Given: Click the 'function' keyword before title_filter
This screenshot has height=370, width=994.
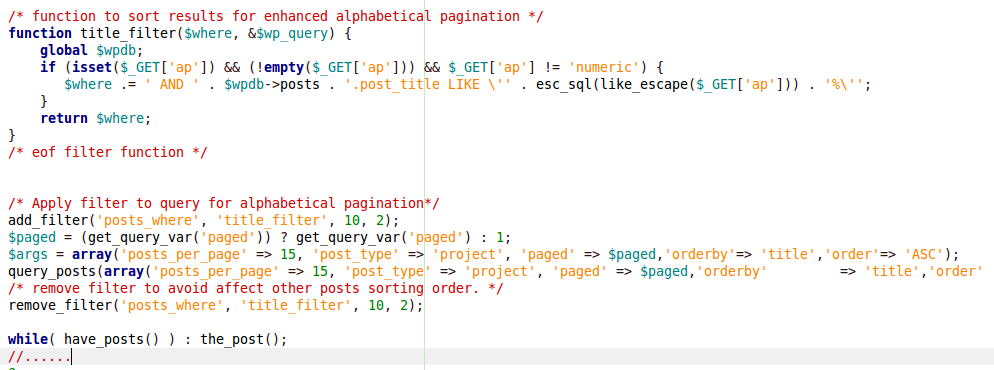Looking at the screenshot, I should click(40, 33).
